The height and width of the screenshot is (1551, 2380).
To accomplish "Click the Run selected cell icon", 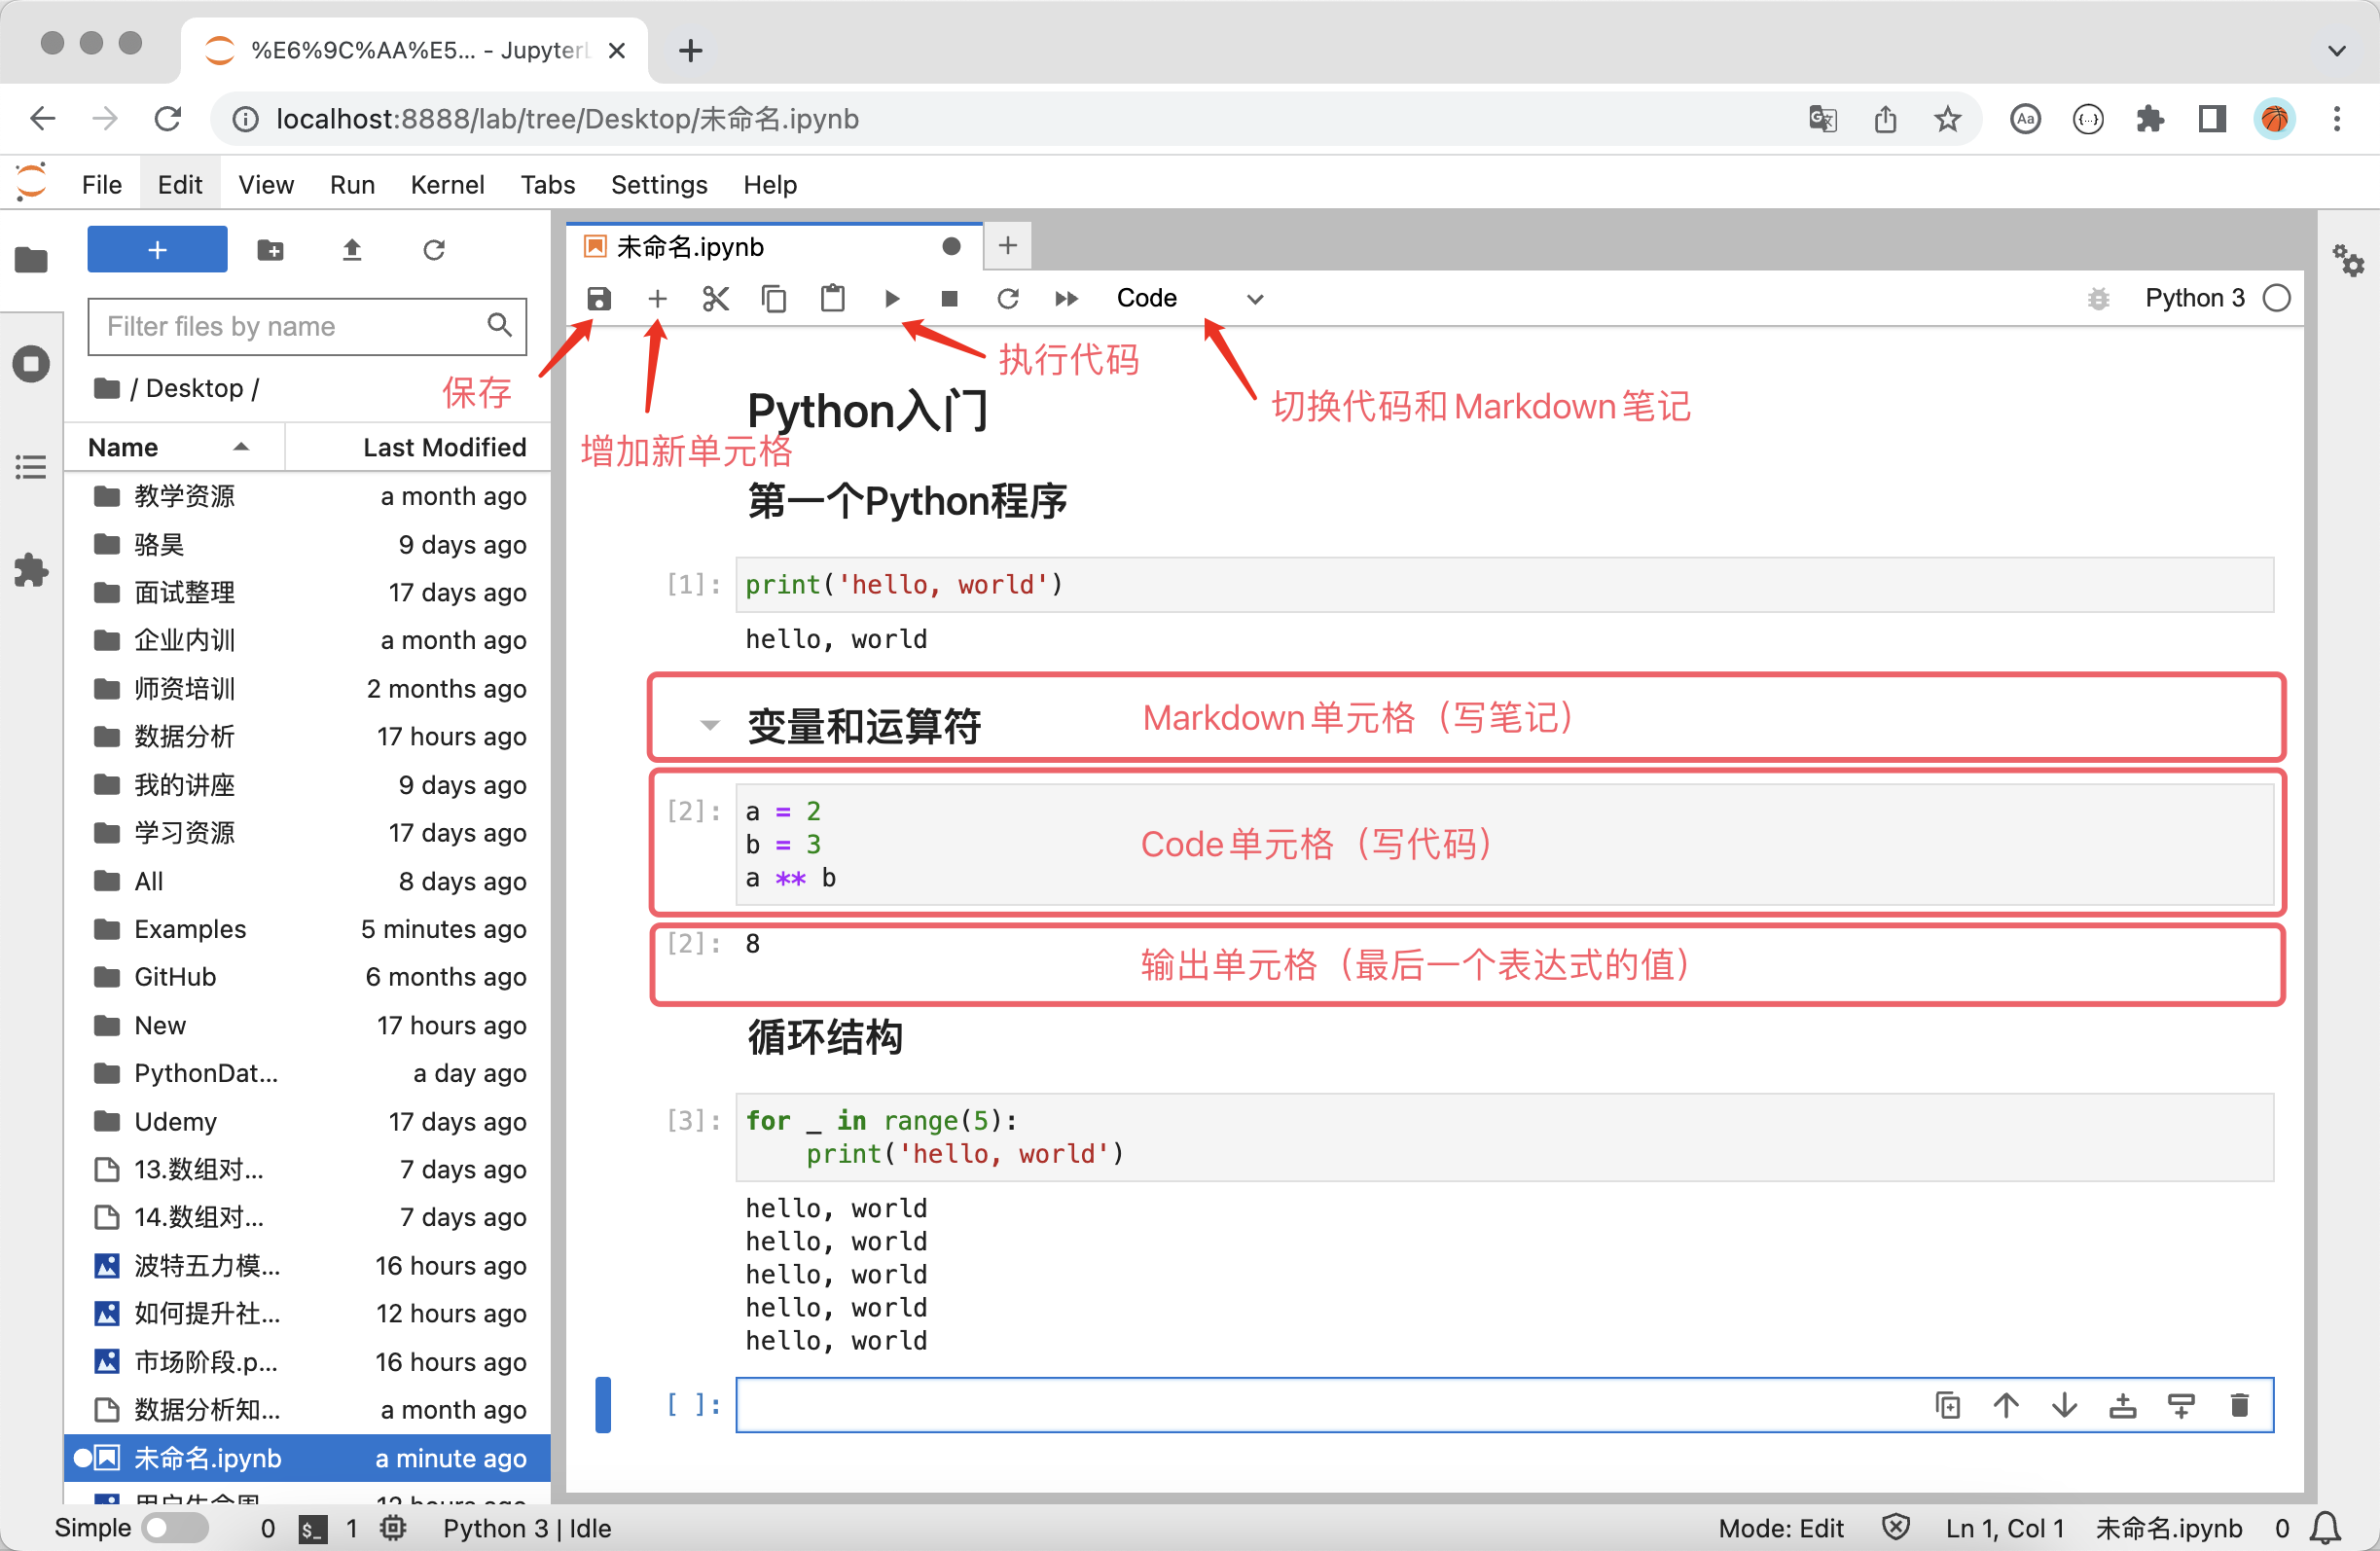I will (891, 297).
